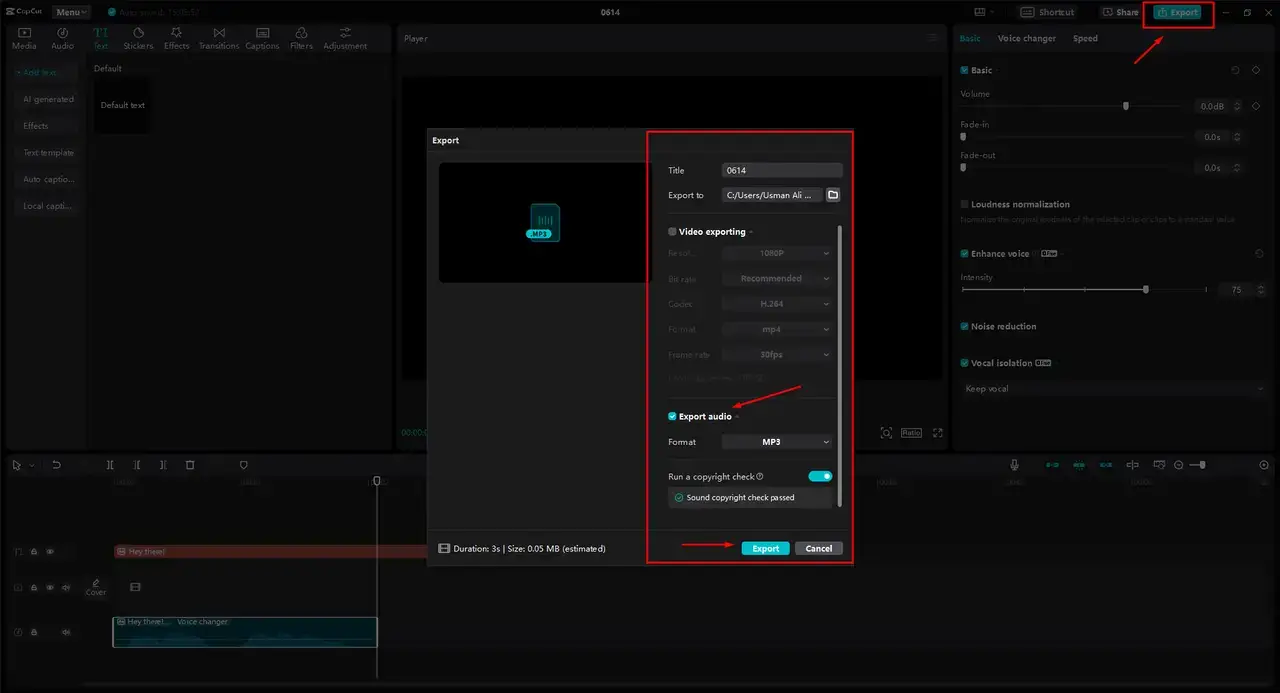1280x693 pixels.
Task: Click the record voiceover microphone icon
Action: [1014, 464]
